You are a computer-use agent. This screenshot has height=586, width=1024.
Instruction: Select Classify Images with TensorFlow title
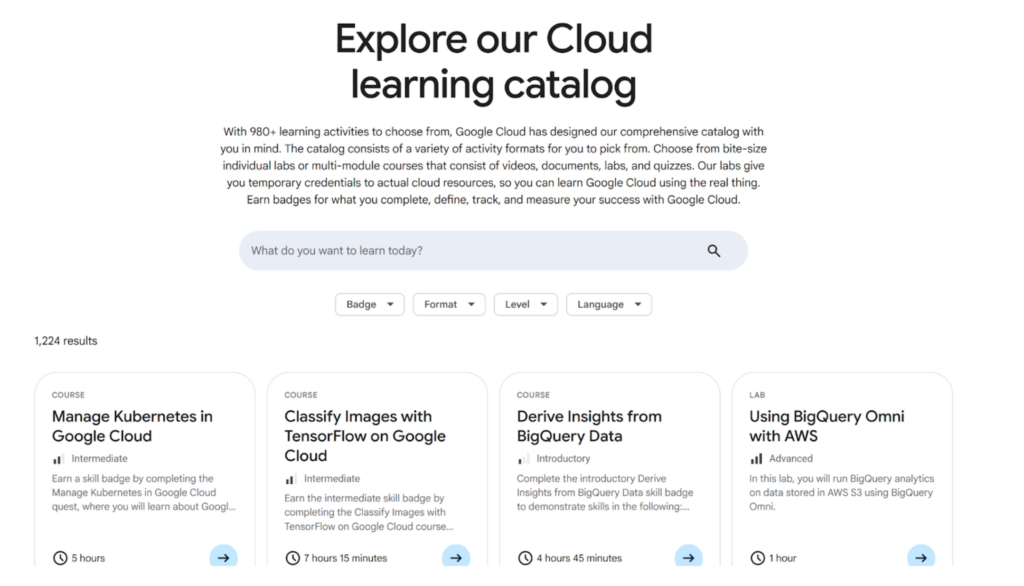click(x=365, y=436)
